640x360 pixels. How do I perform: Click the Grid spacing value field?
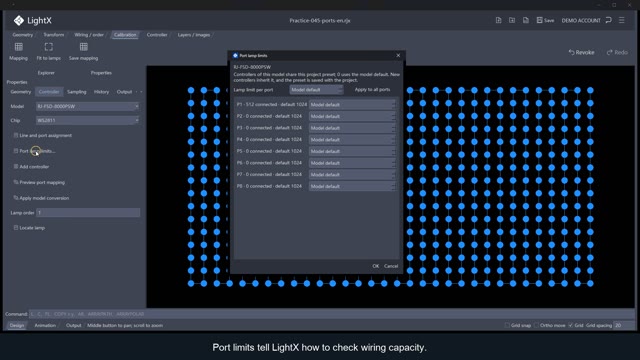[624, 325]
